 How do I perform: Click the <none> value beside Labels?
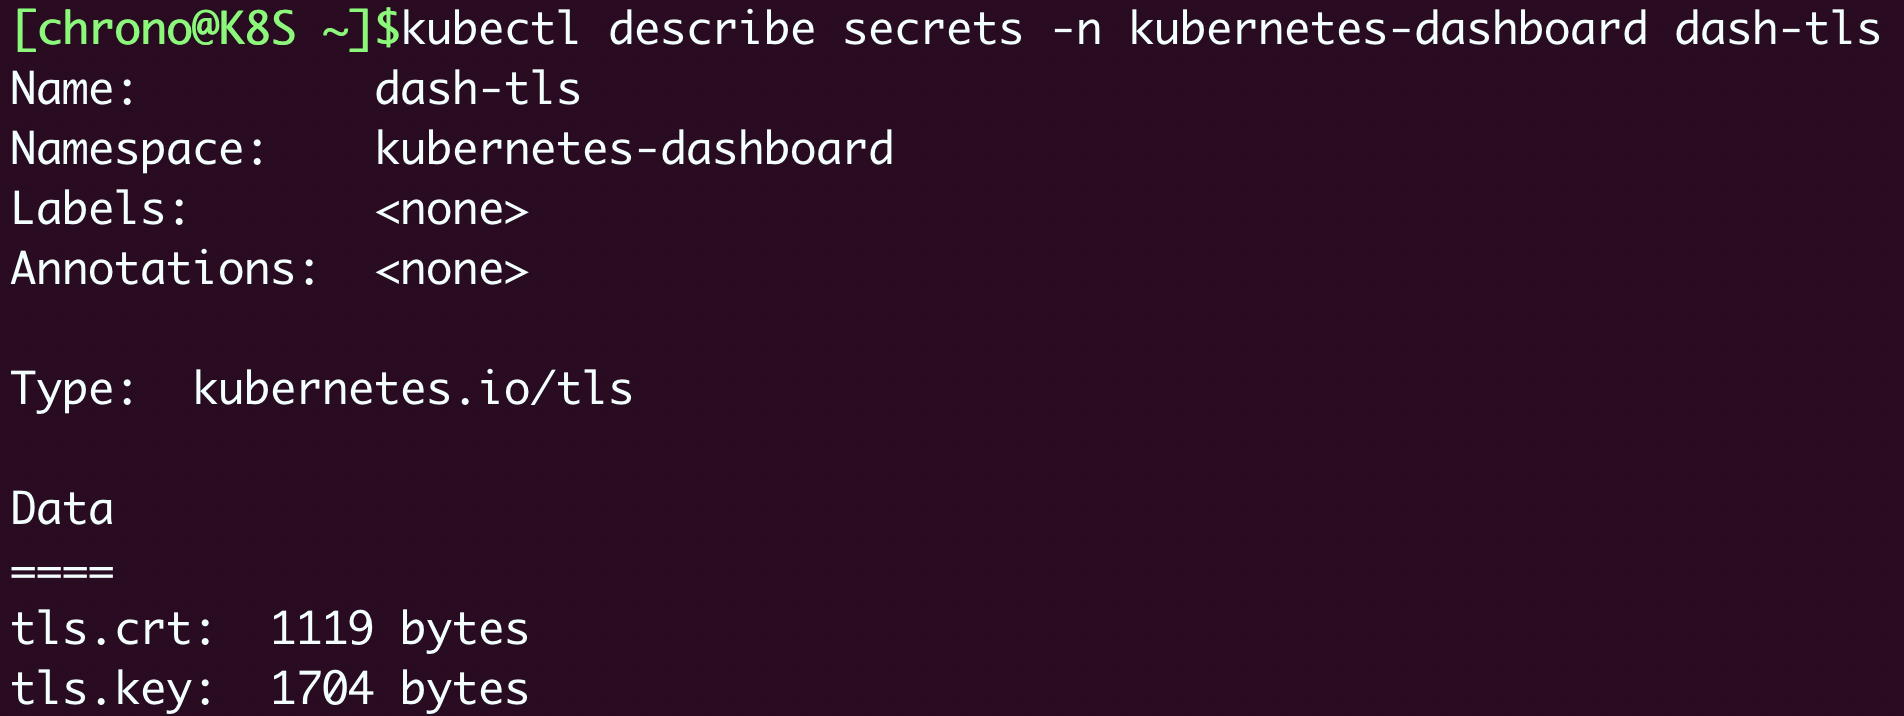451,209
